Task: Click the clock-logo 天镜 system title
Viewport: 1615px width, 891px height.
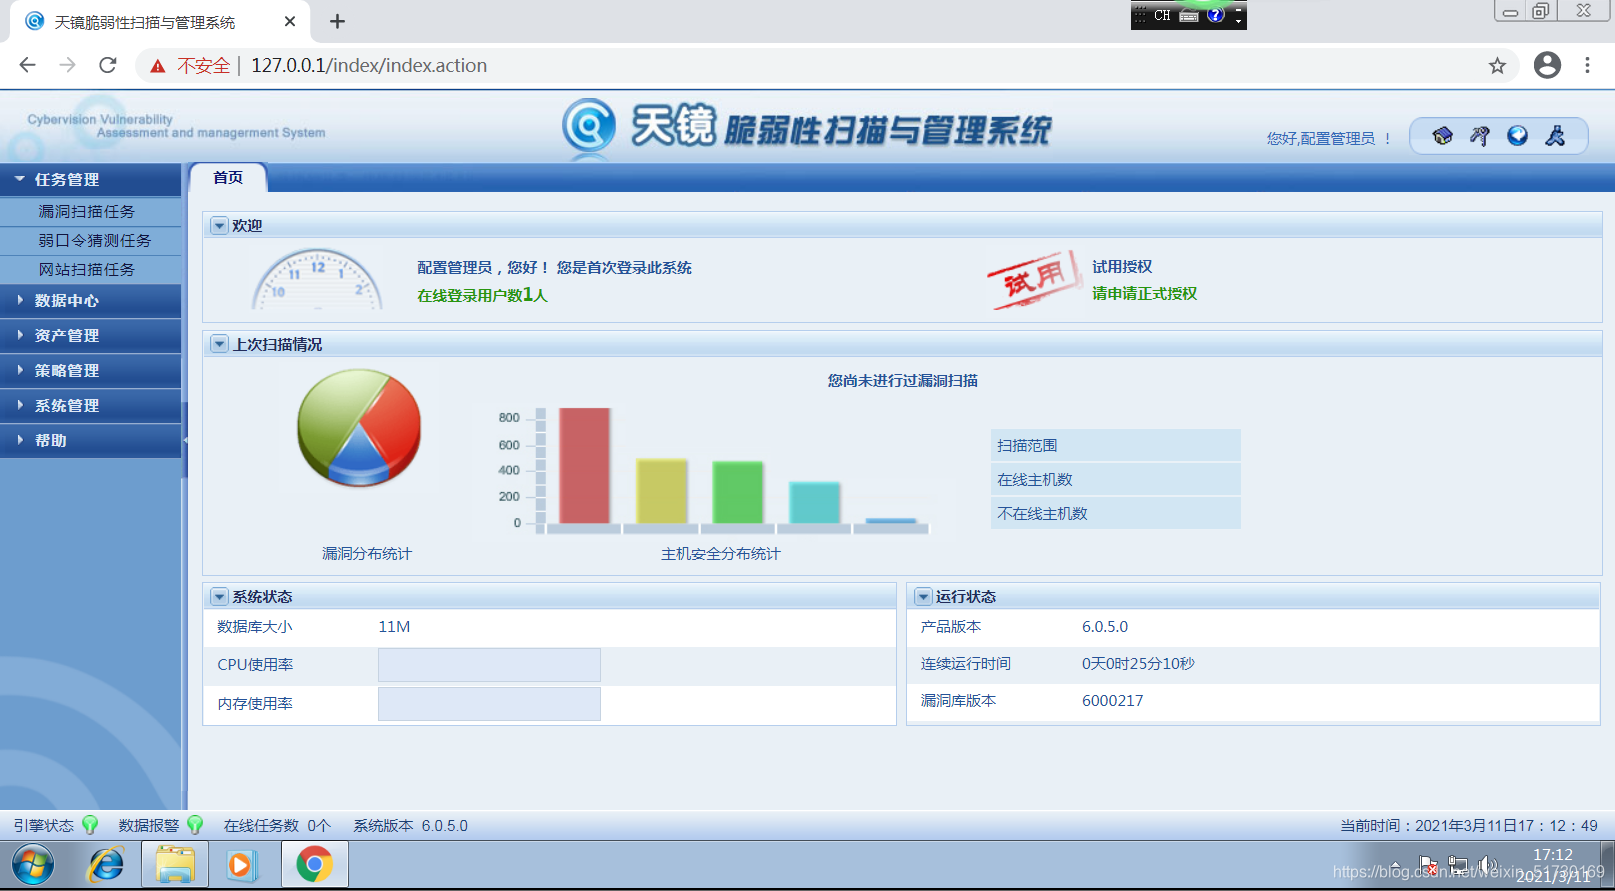Action: [x=806, y=128]
